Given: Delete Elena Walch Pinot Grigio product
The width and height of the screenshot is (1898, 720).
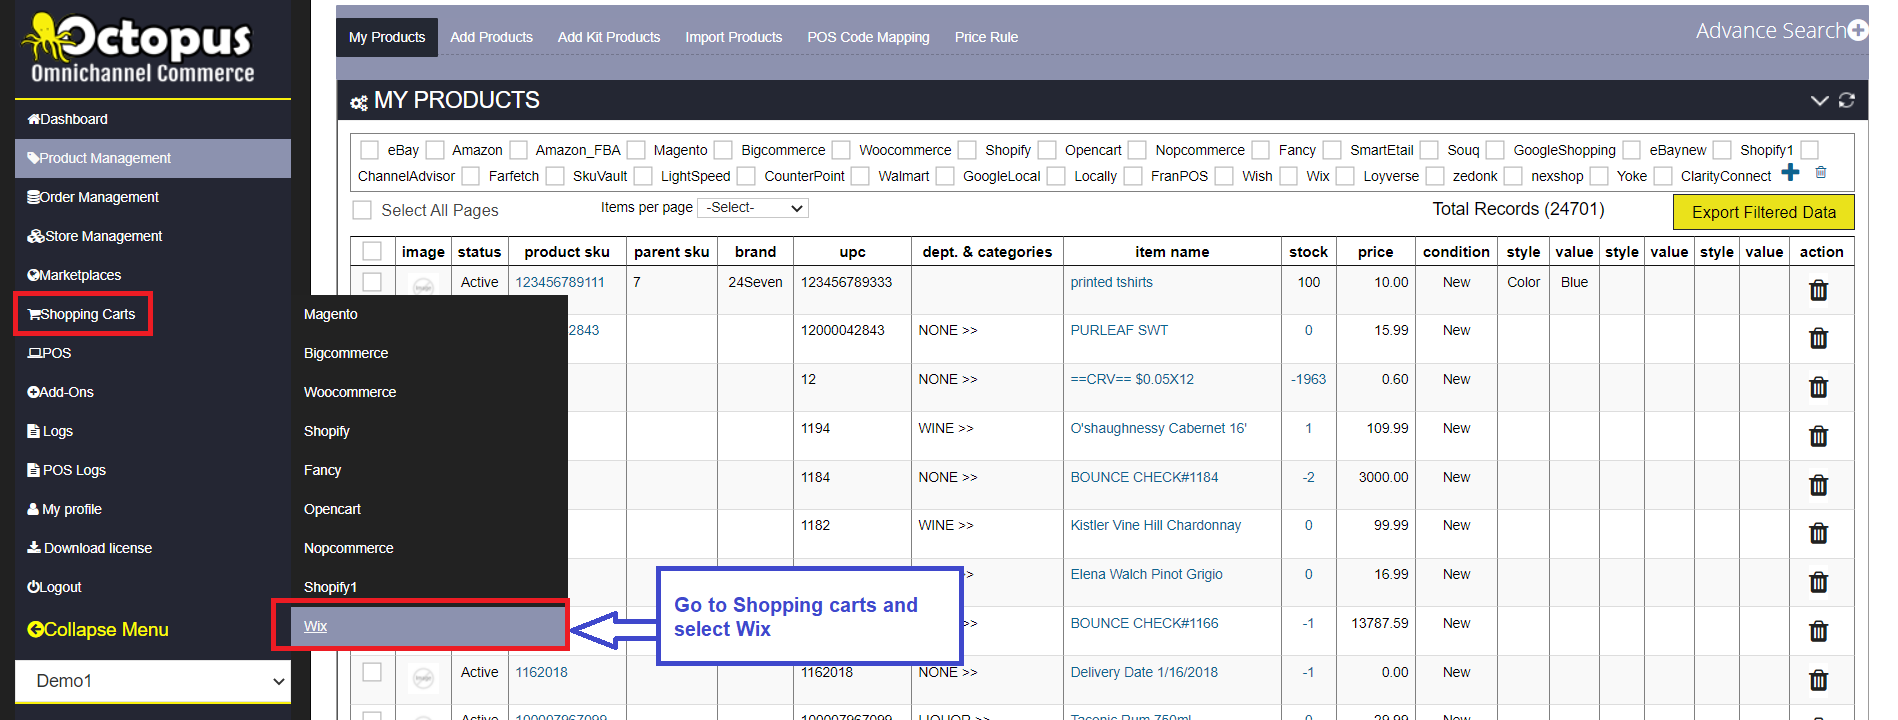Looking at the screenshot, I should pos(1818,582).
